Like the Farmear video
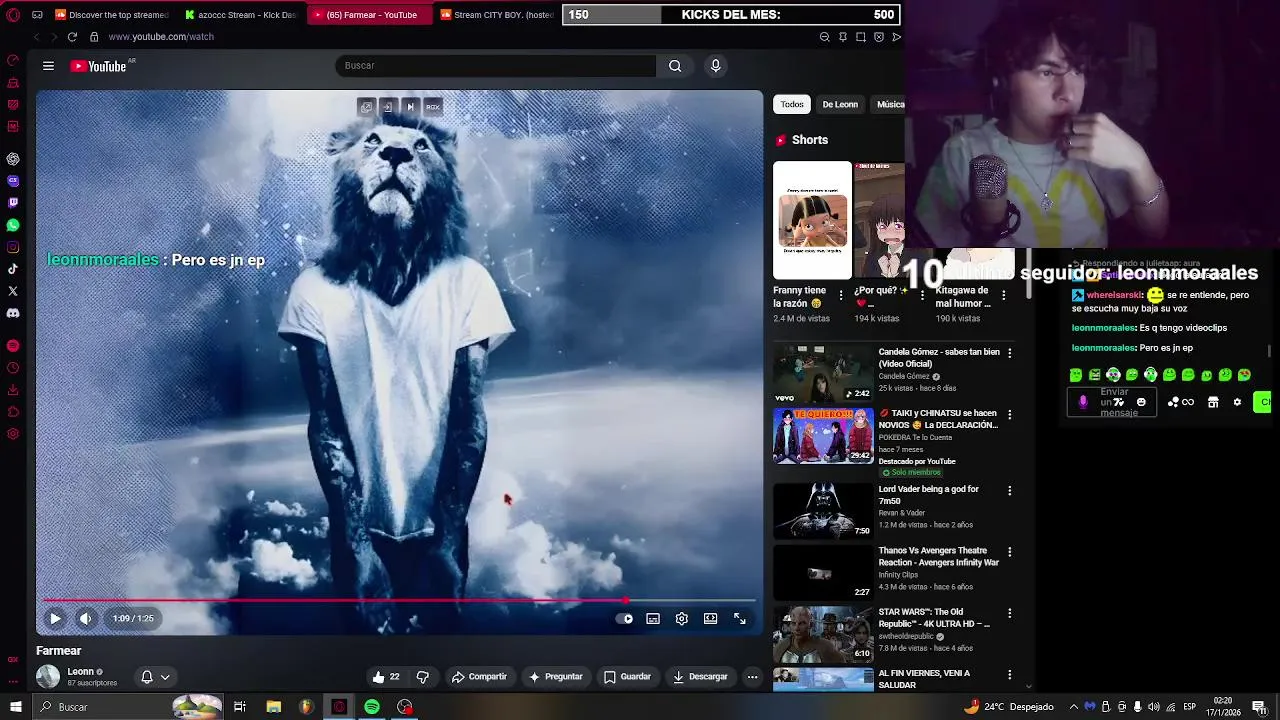 click(x=385, y=677)
